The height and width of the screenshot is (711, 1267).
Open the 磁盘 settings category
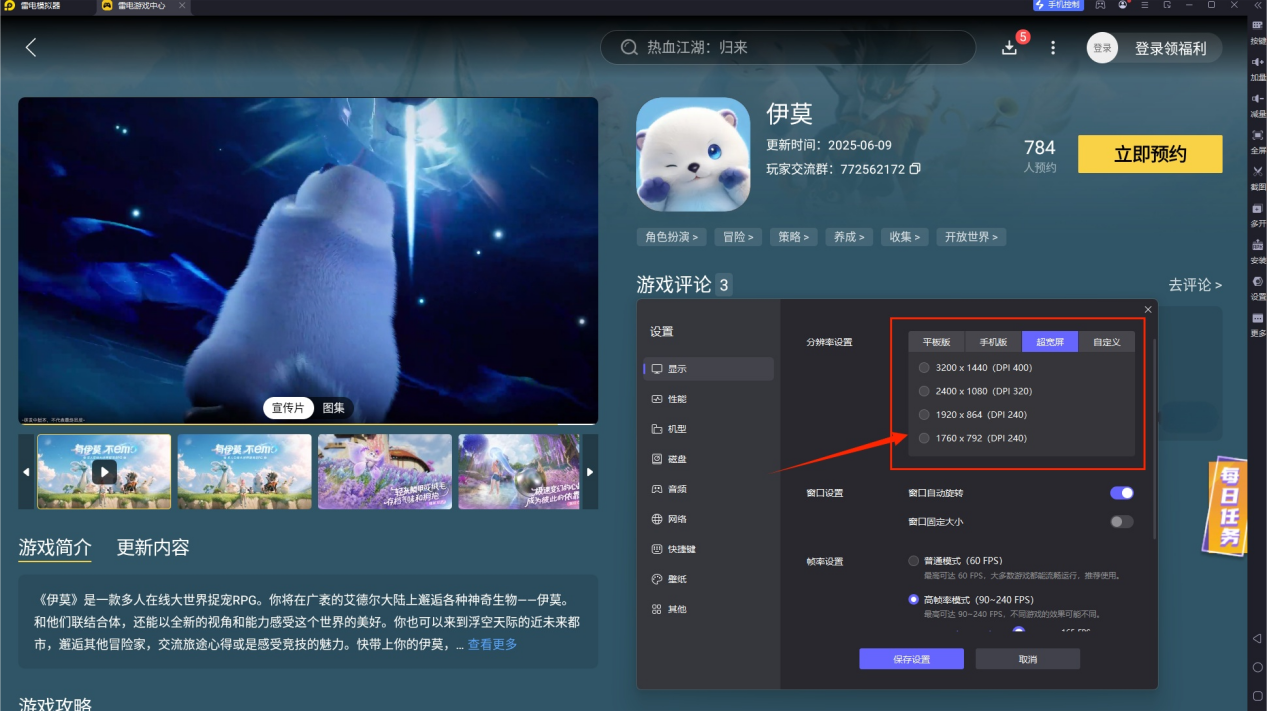coord(709,459)
